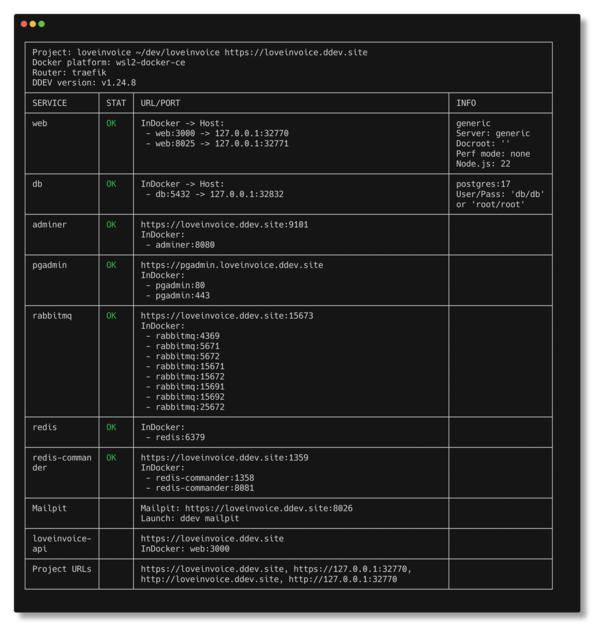Click the URL/PORT column header

(160, 103)
